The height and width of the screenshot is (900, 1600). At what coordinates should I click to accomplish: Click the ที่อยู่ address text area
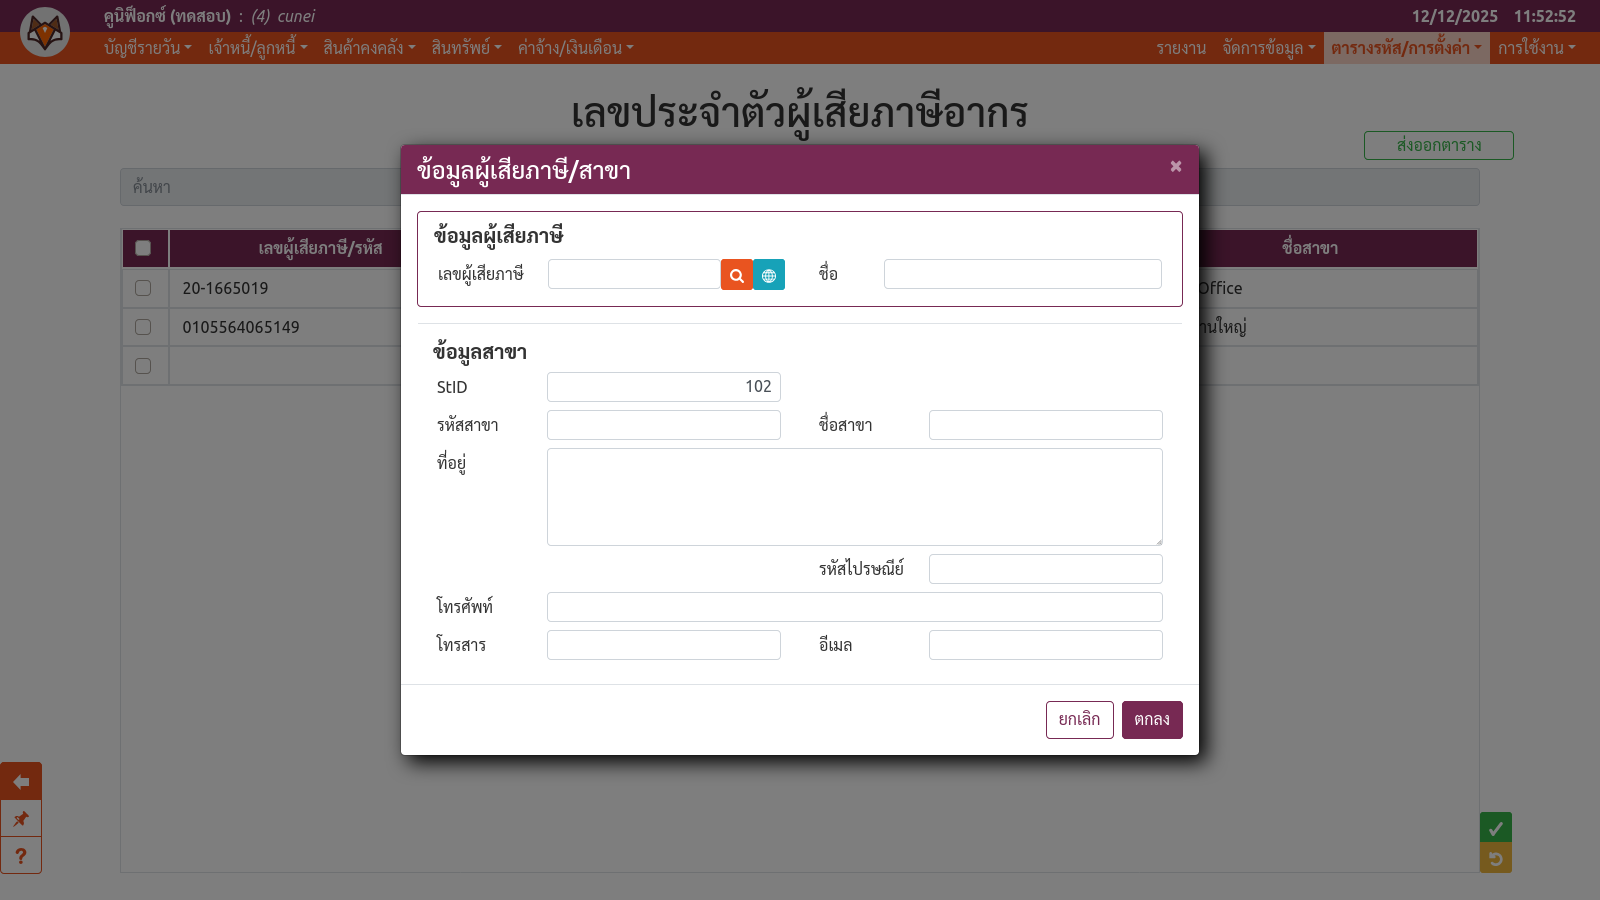pyautogui.click(x=854, y=497)
